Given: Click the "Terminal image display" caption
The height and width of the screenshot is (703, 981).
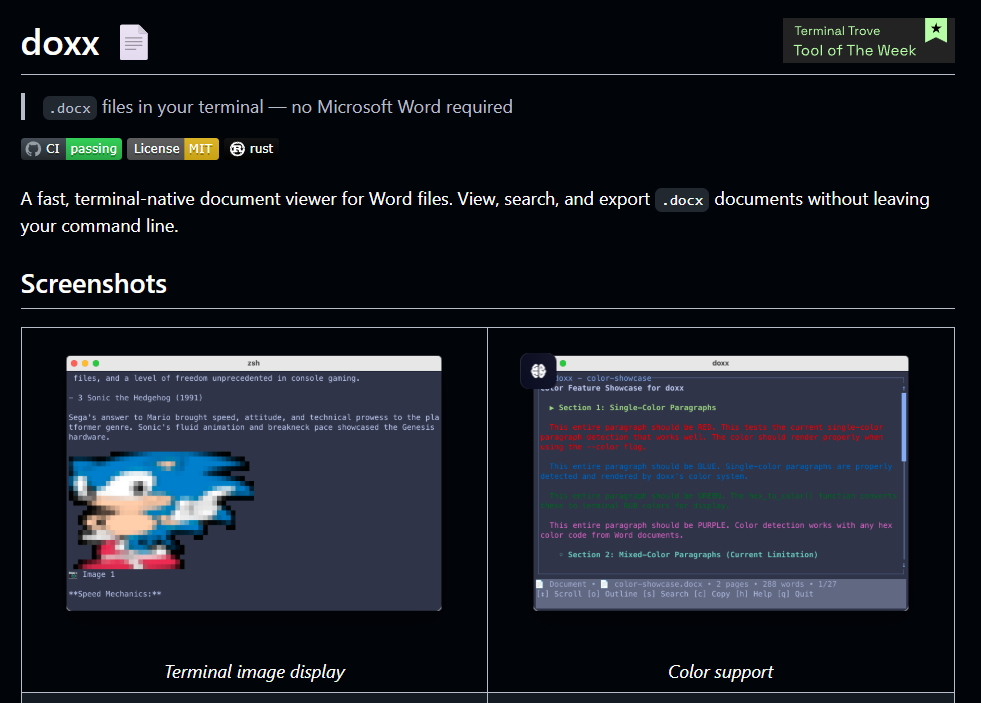Looking at the screenshot, I should click(x=255, y=672).
